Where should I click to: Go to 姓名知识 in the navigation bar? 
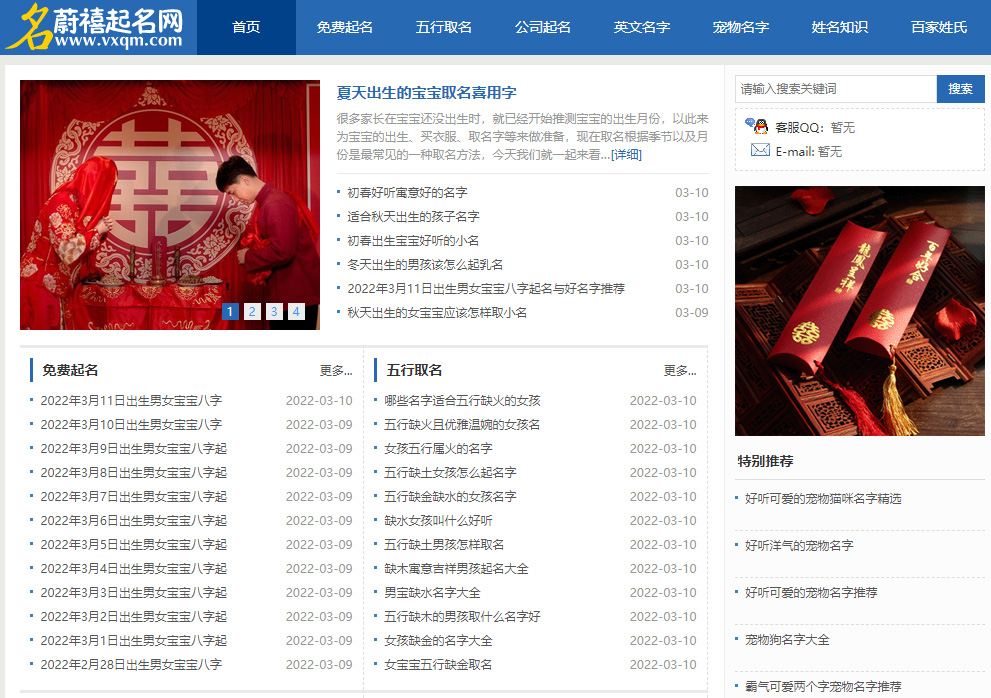point(840,27)
